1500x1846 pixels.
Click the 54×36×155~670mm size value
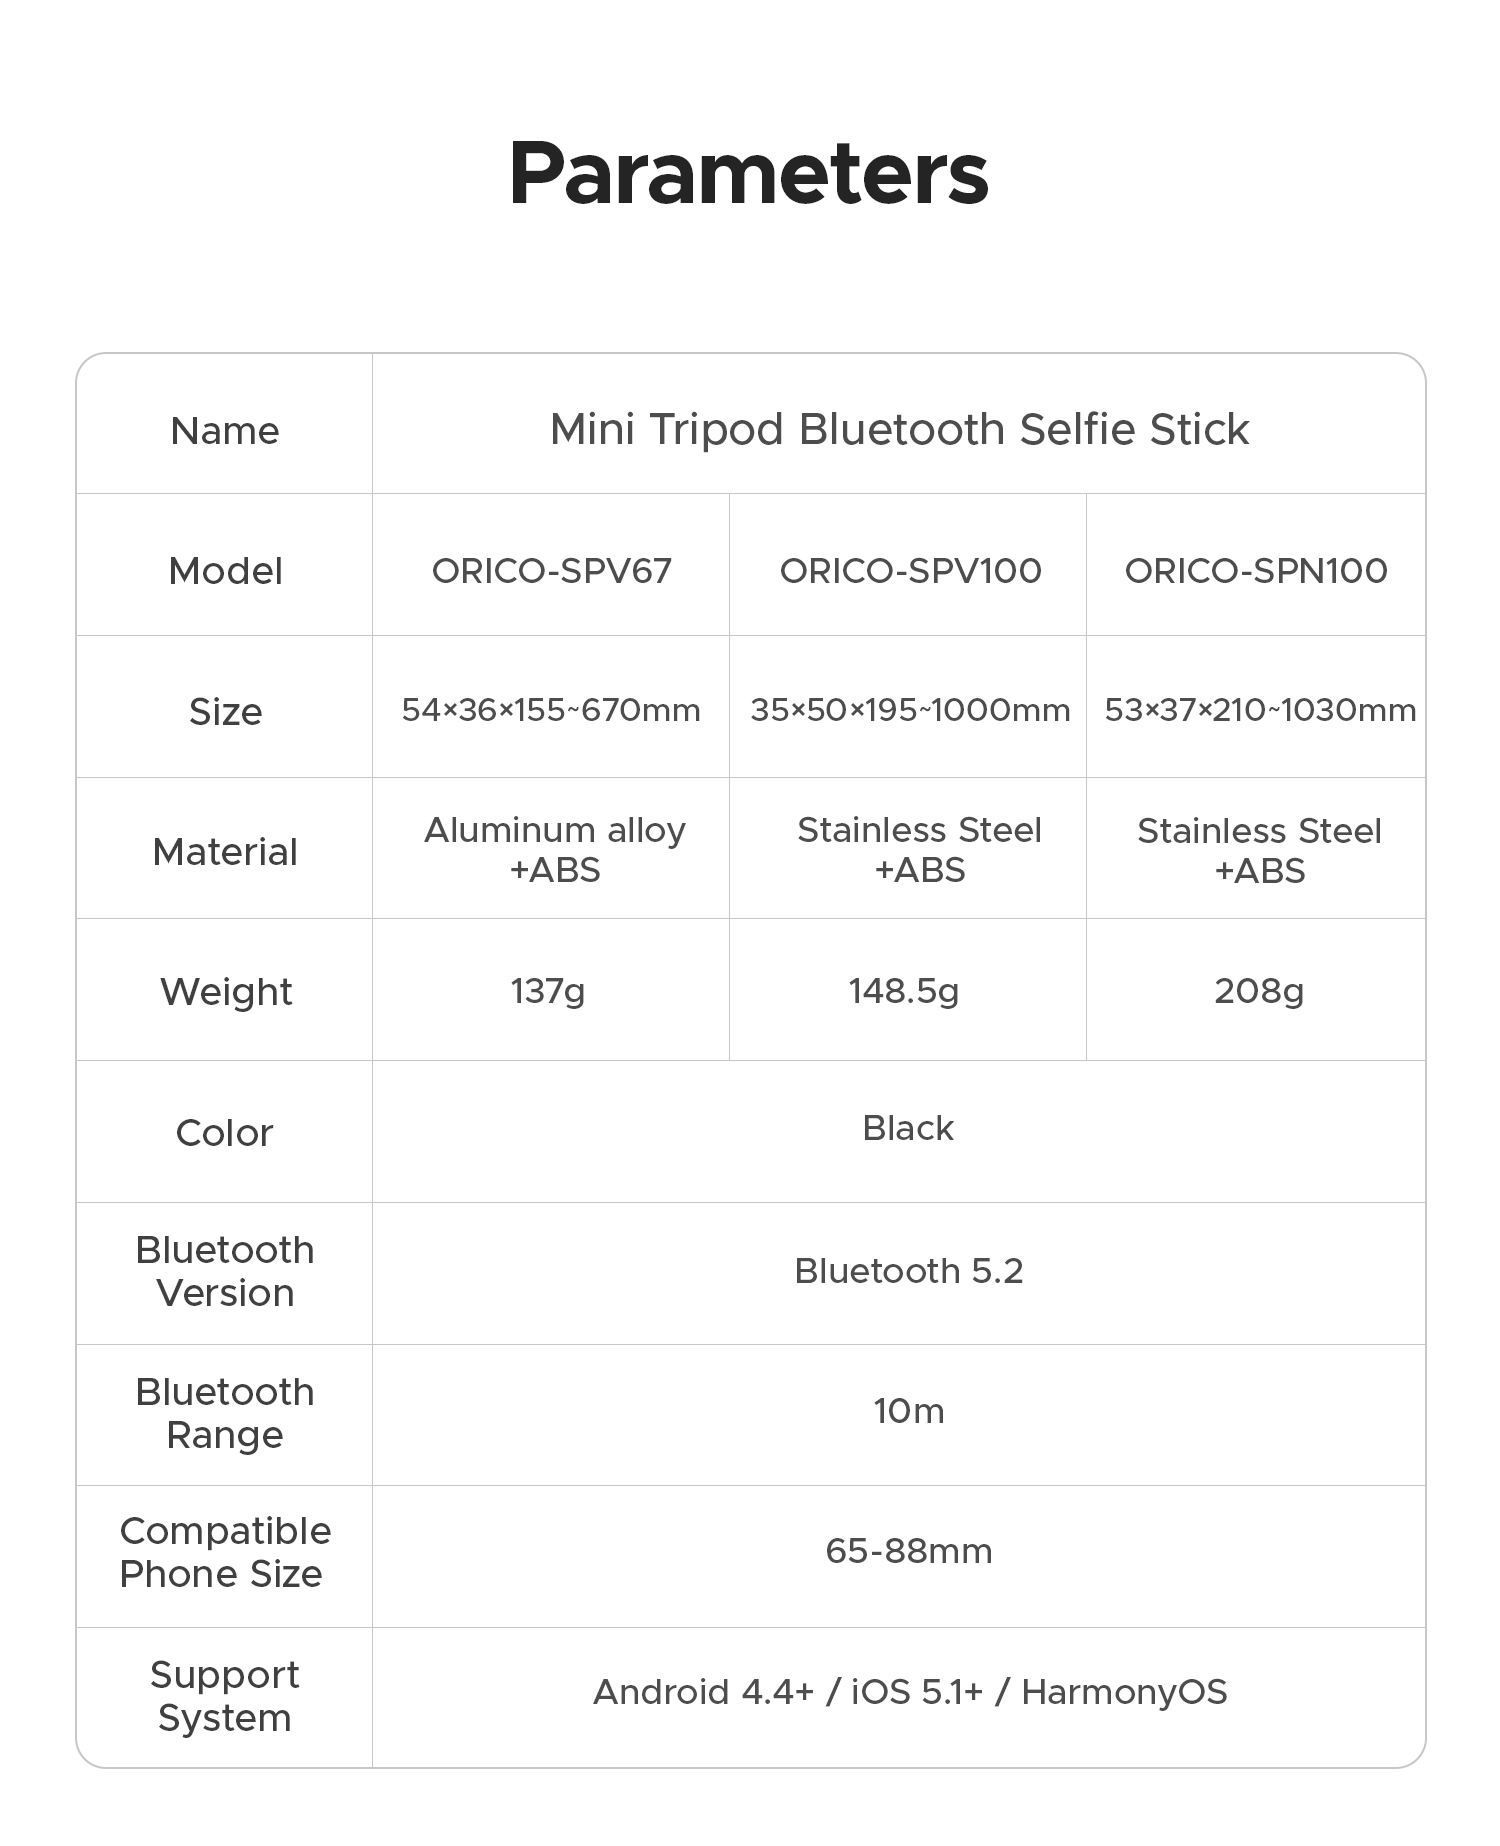point(551,710)
